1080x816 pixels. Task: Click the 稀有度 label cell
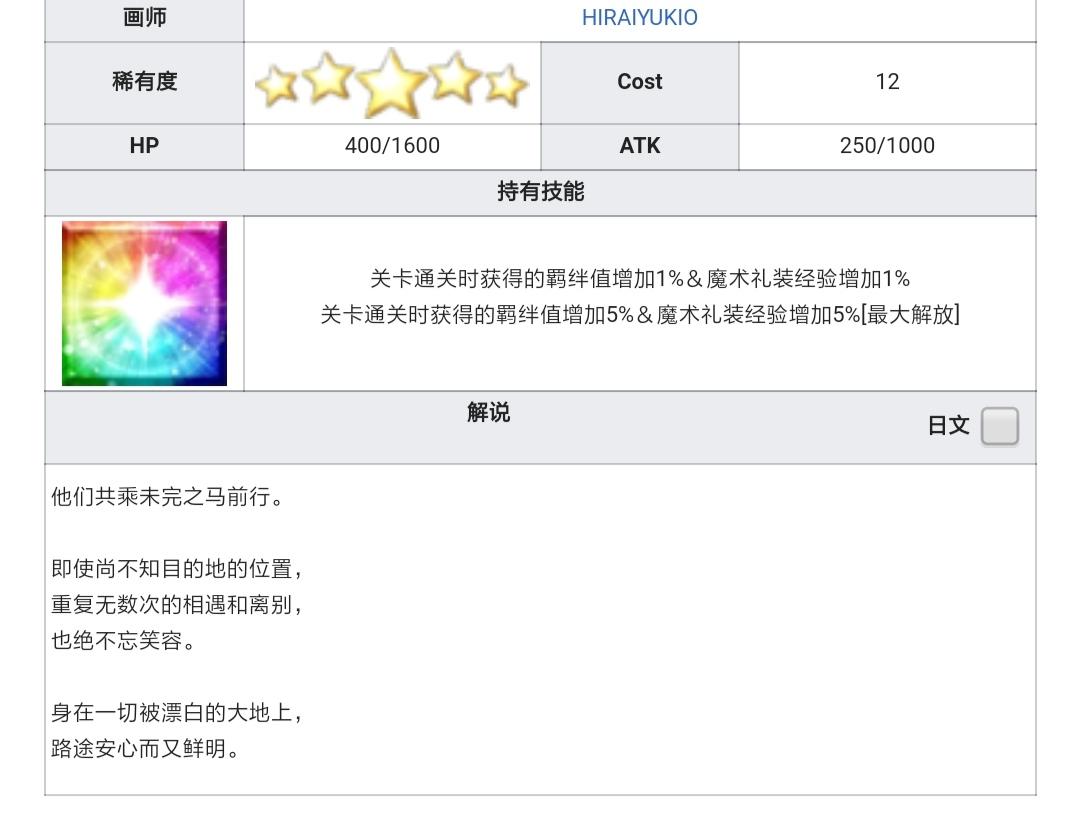[x=144, y=83]
